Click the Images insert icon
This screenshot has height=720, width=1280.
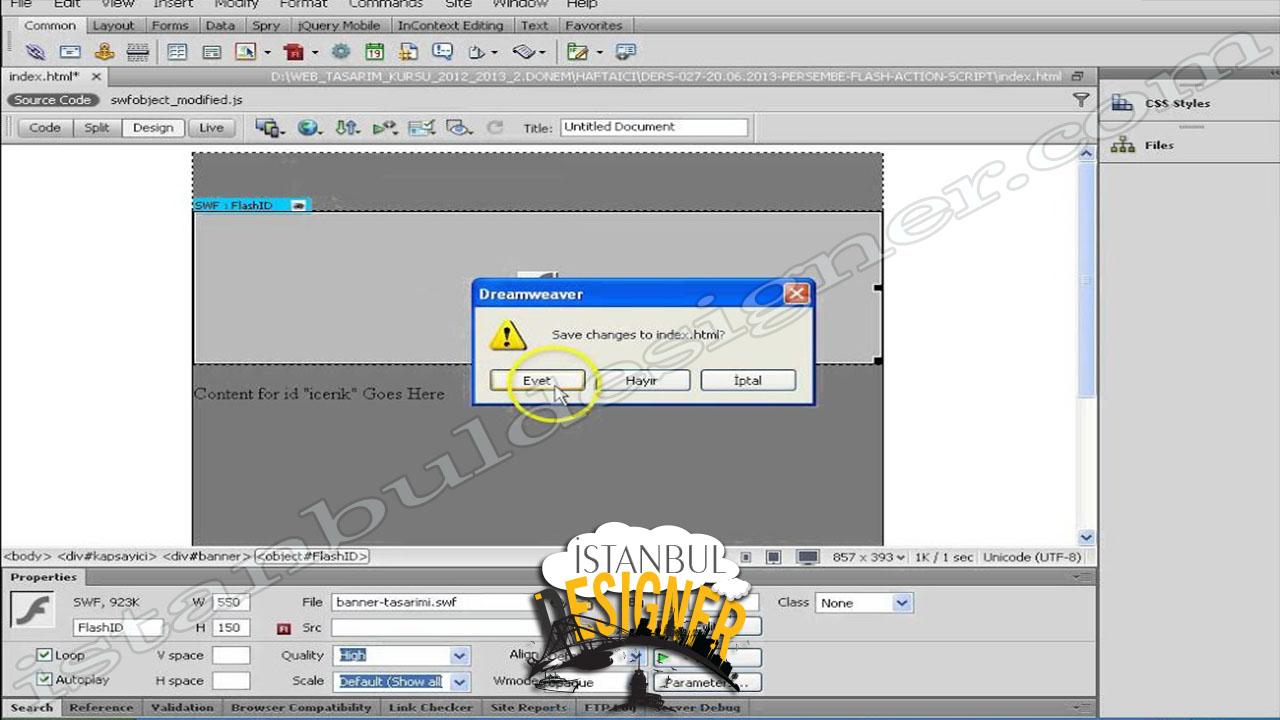click(246, 52)
